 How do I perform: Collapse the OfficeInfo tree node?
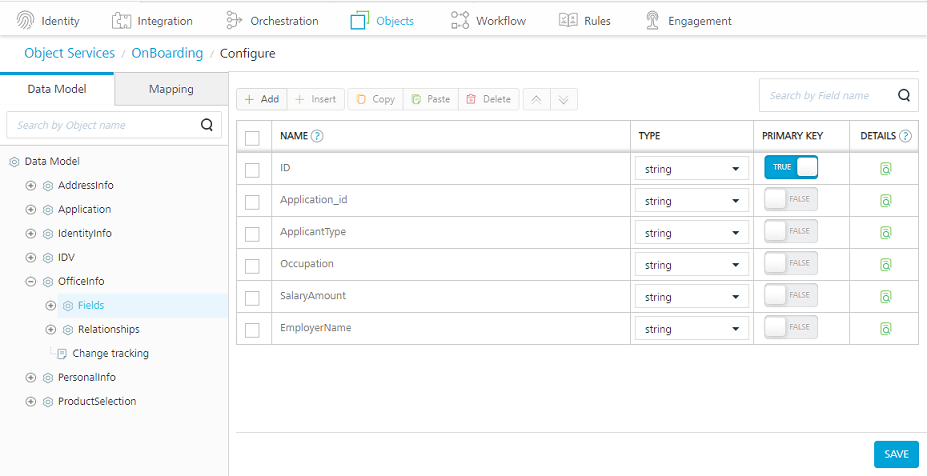click(x=31, y=281)
